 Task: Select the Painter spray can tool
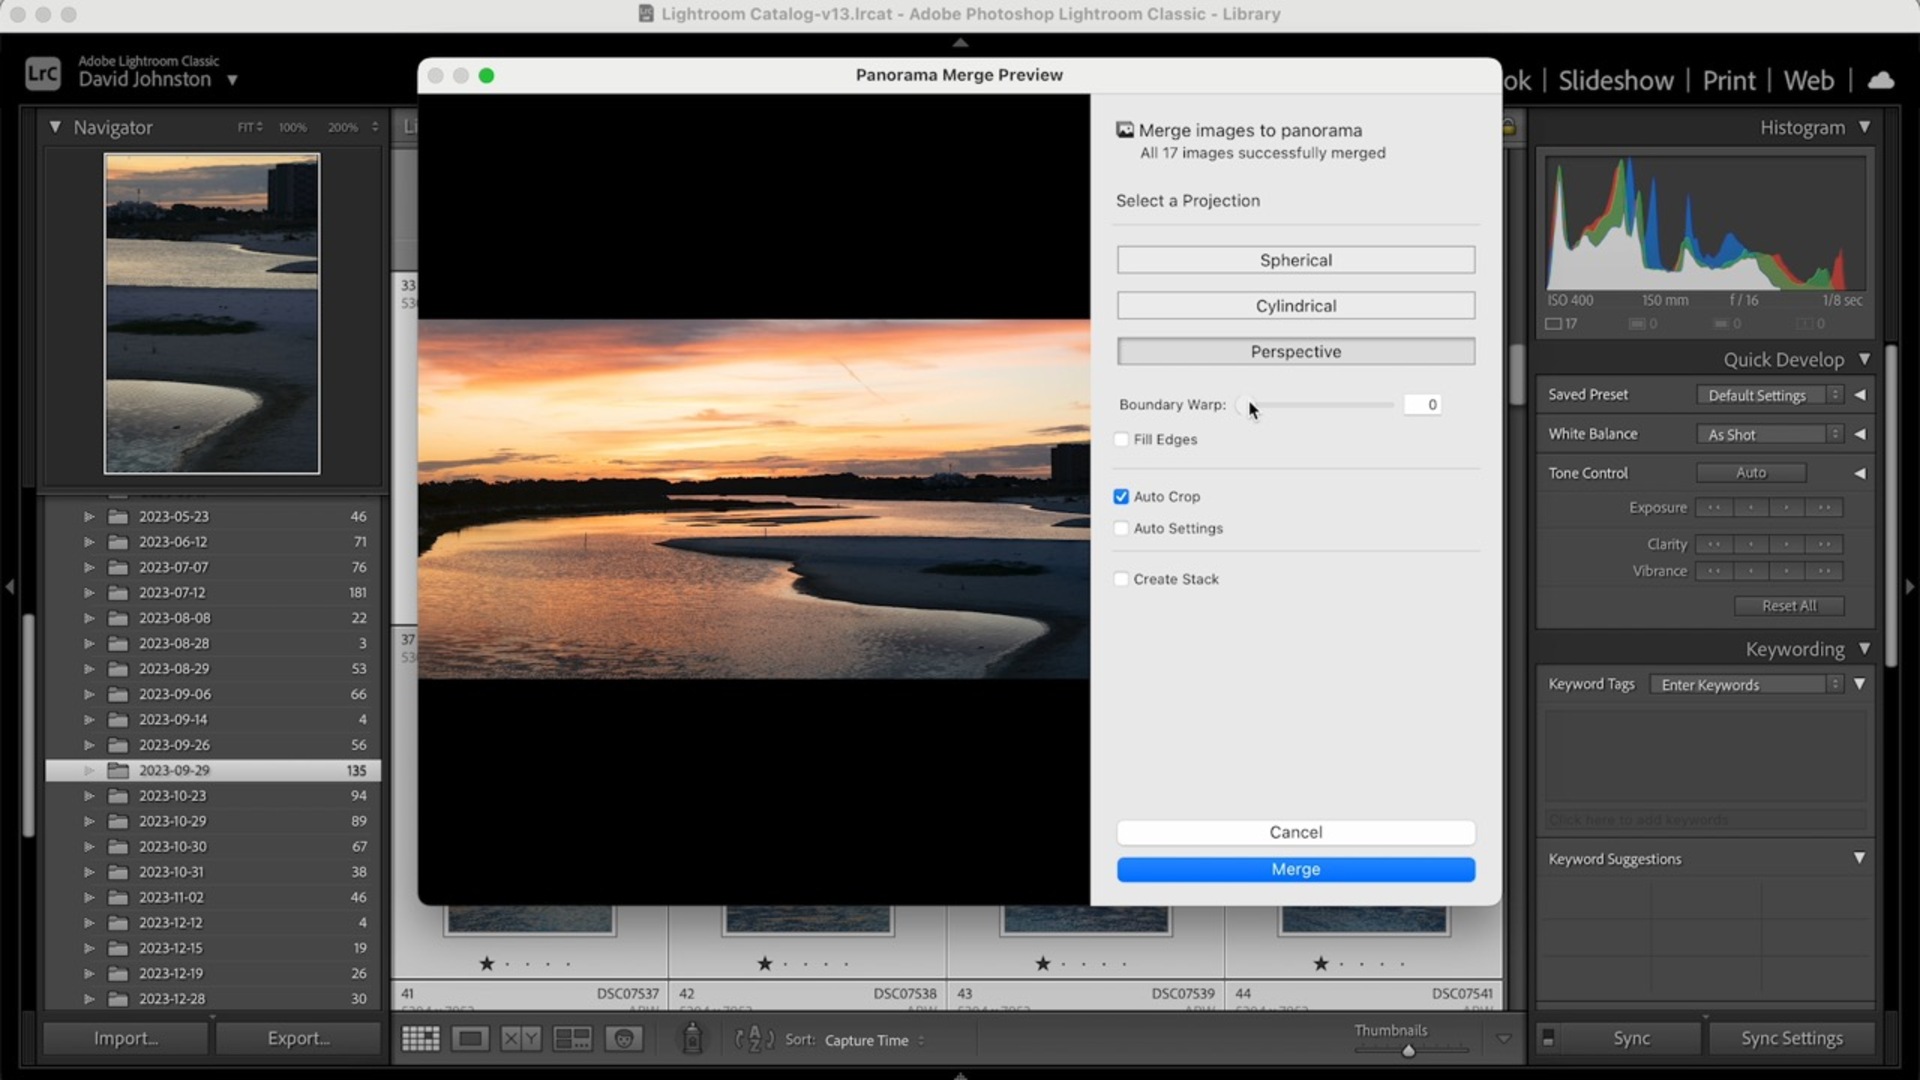click(x=694, y=1038)
